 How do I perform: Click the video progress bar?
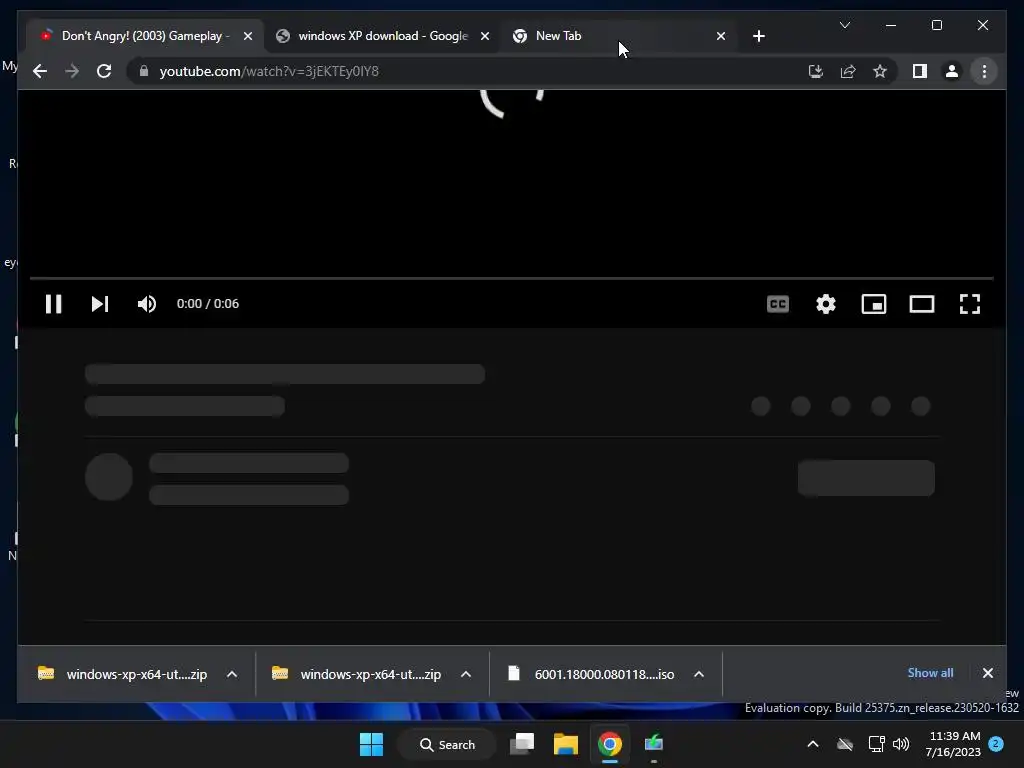[511, 278]
